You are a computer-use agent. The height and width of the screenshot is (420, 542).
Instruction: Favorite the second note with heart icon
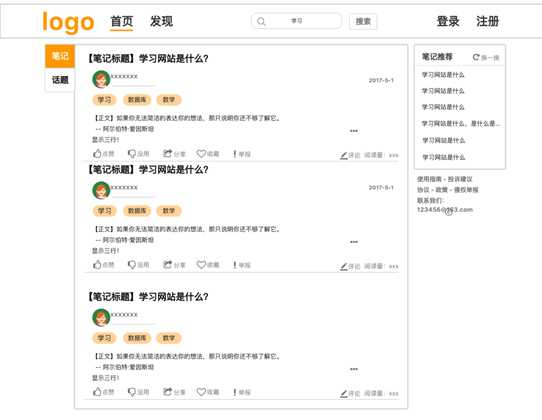(201, 265)
